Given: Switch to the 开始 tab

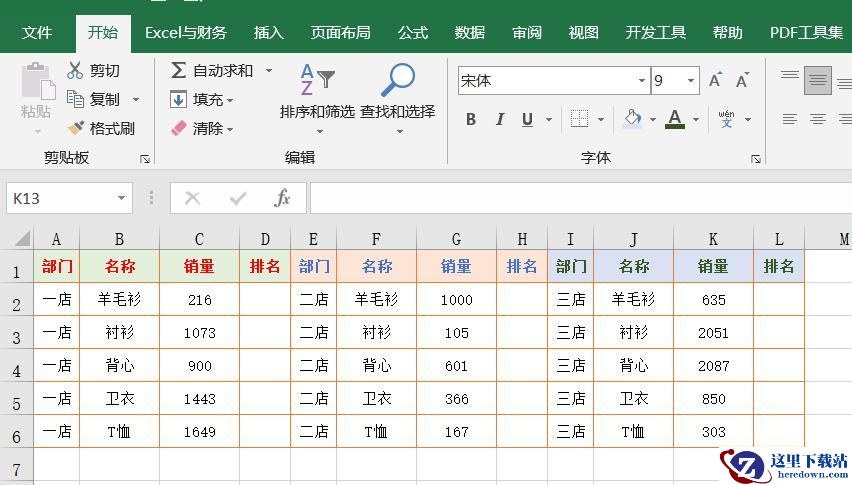Looking at the screenshot, I should [x=103, y=33].
